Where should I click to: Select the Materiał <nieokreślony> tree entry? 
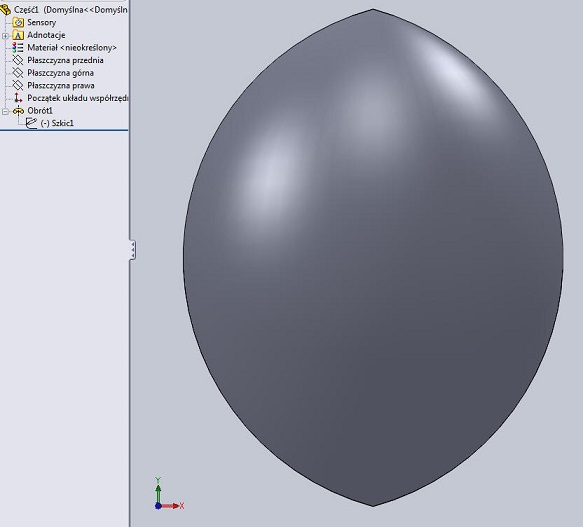pyautogui.click(x=72, y=48)
